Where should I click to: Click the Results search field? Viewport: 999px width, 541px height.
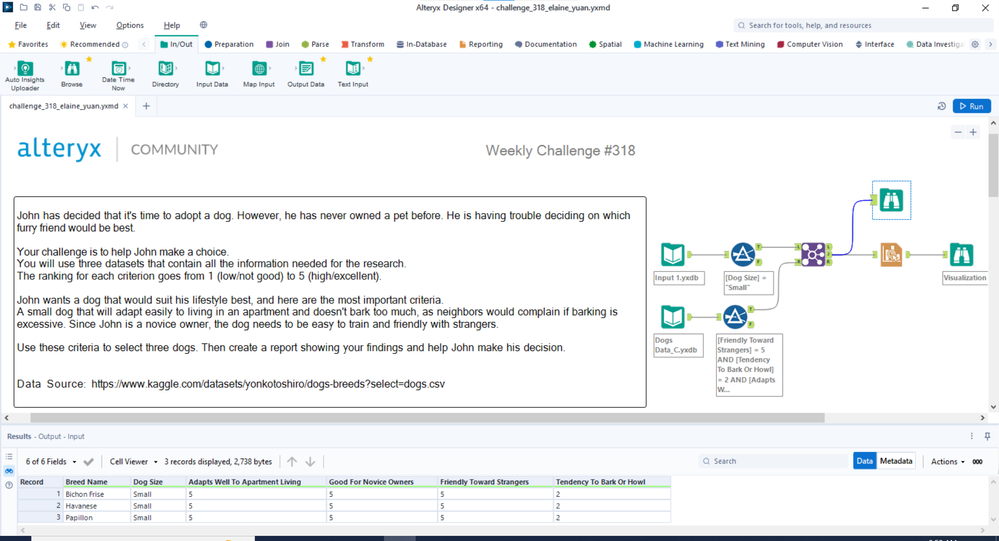tap(775, 461)
